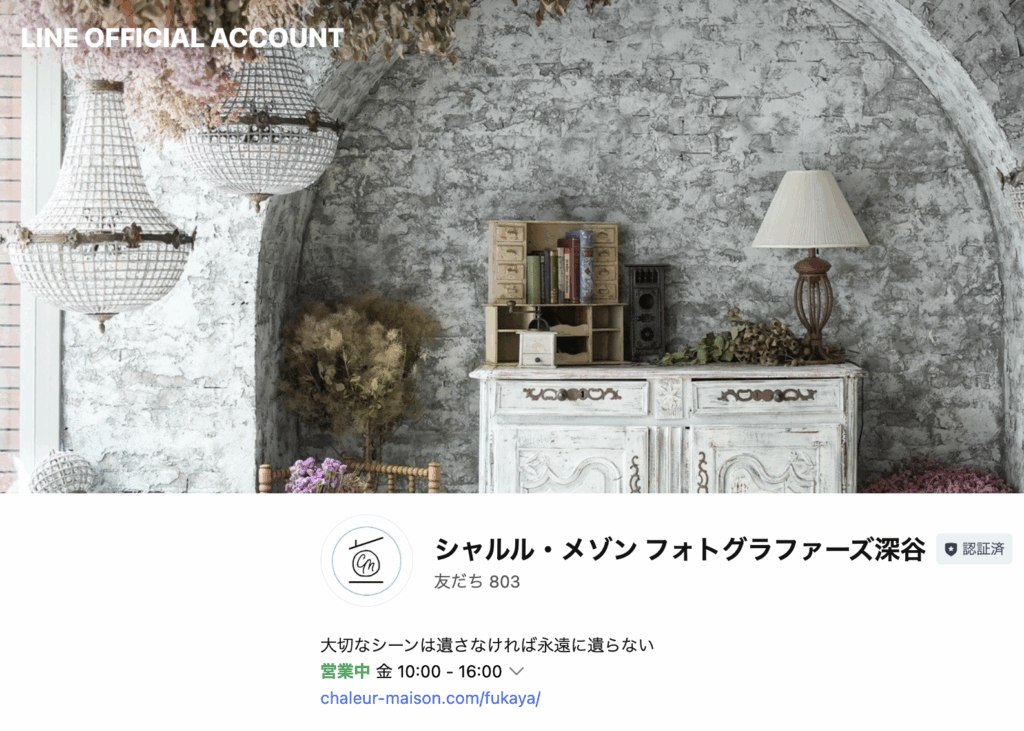Click the black antique clock in the cover
Image resolution: width=1024 pixels, height=731 pixels.
[647, 312]
